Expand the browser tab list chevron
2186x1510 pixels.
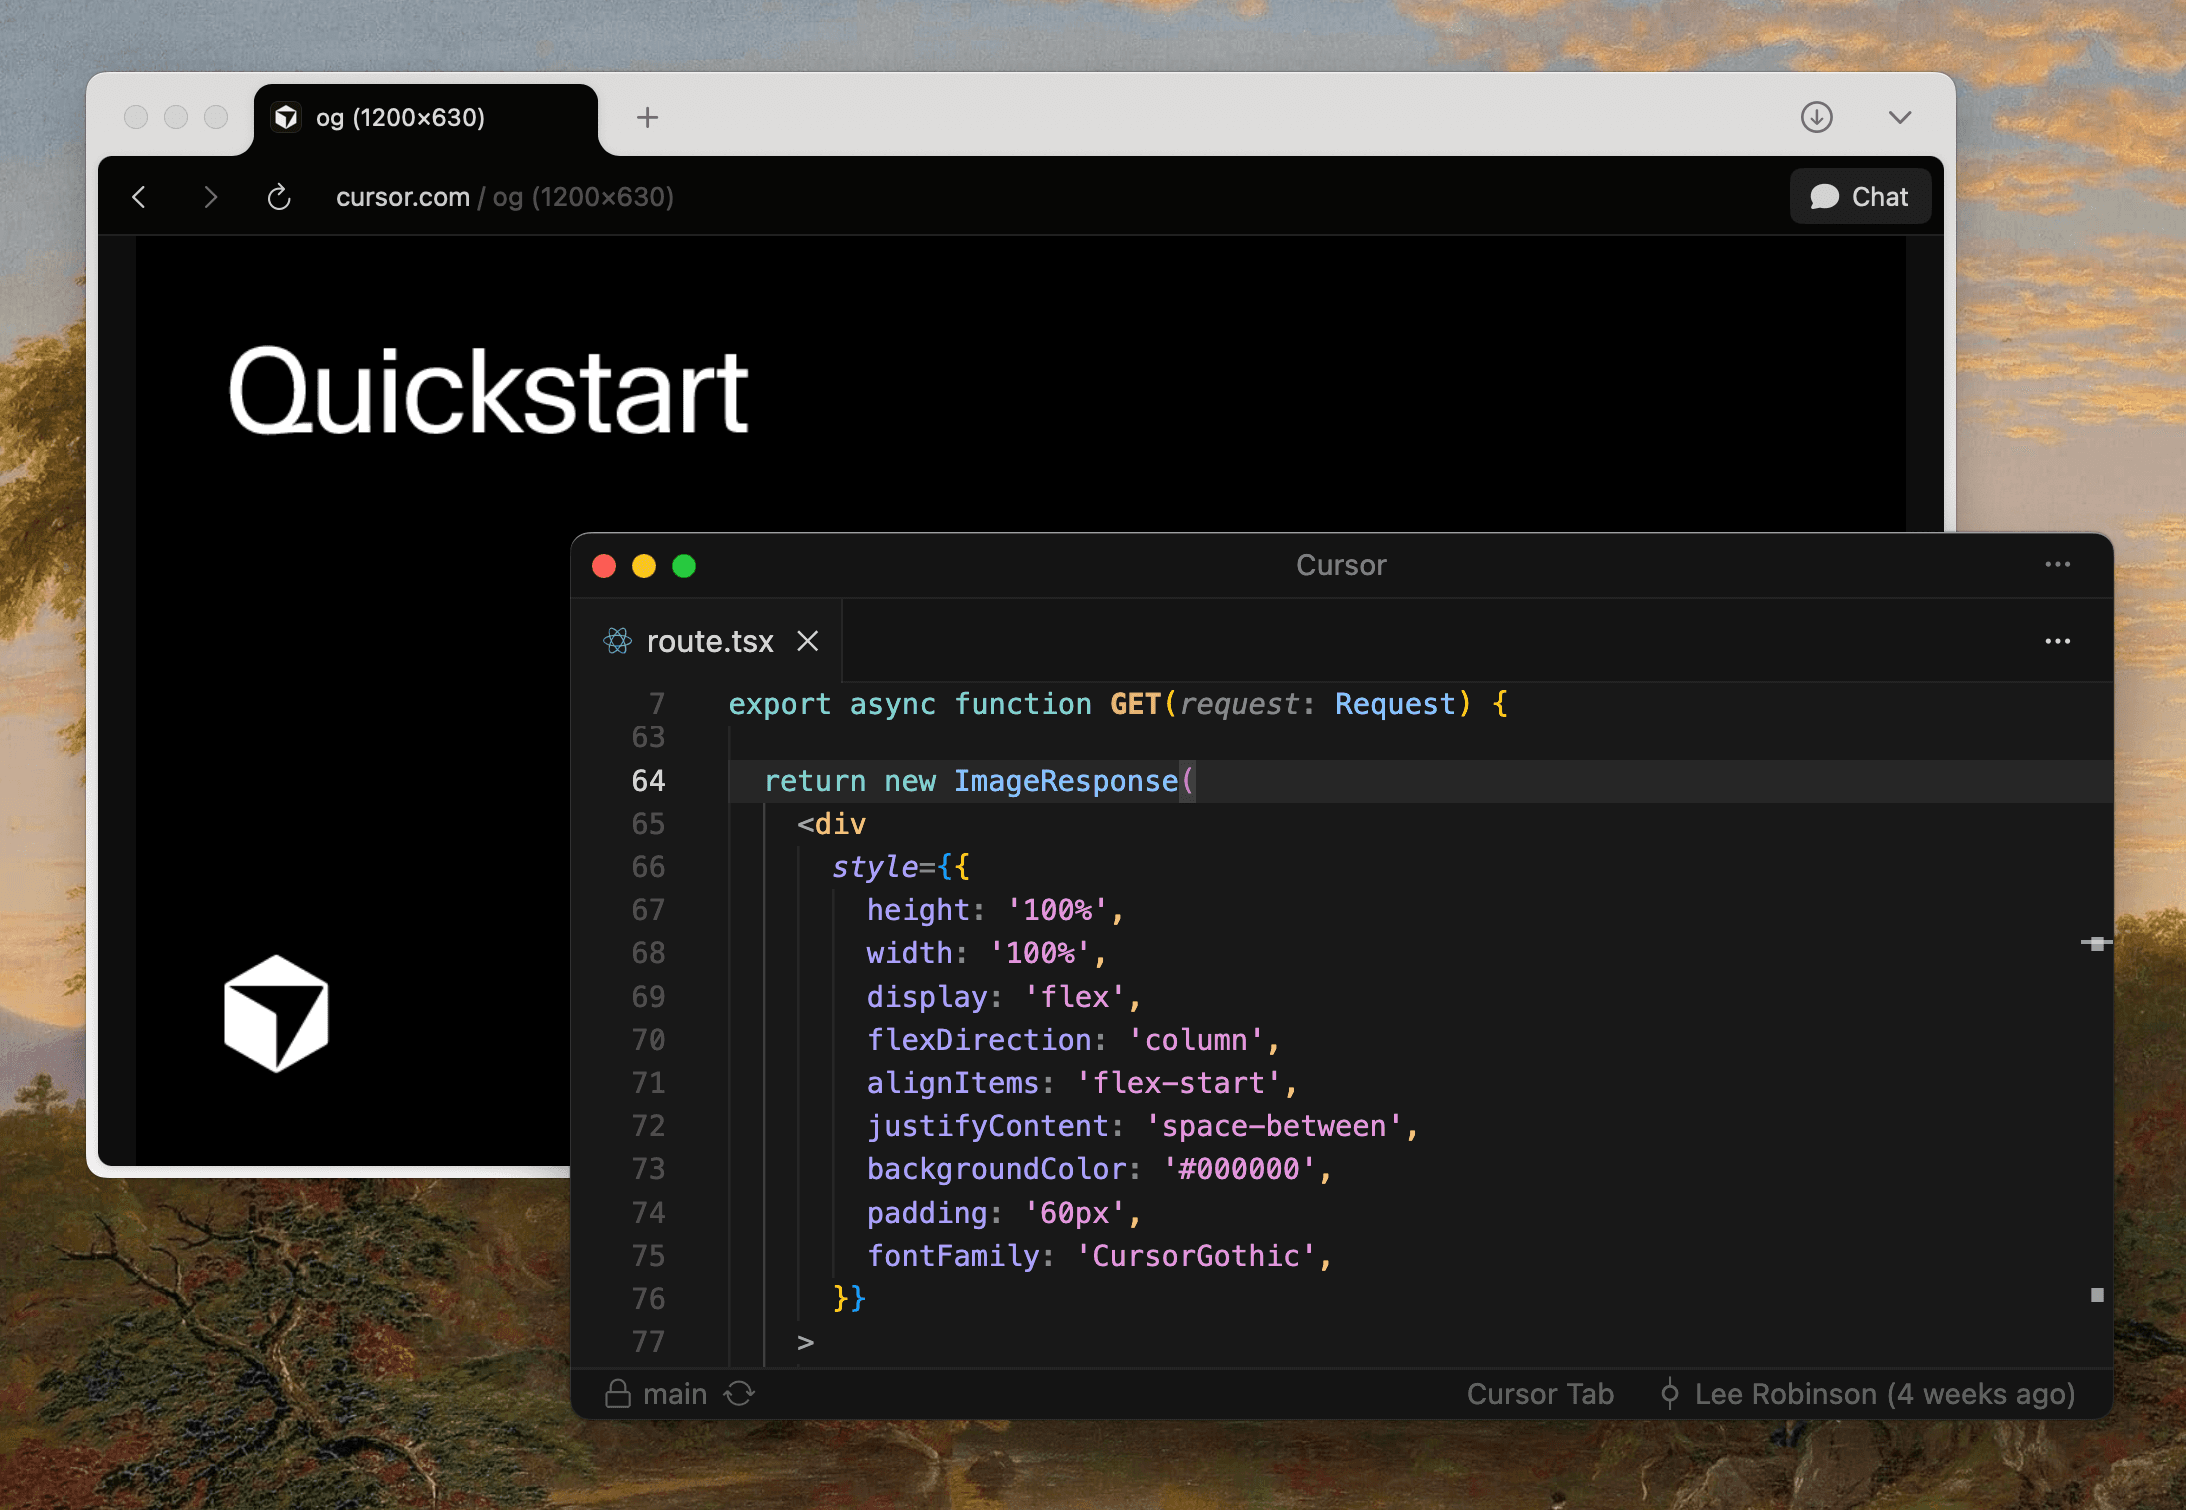pos(1900,117)
